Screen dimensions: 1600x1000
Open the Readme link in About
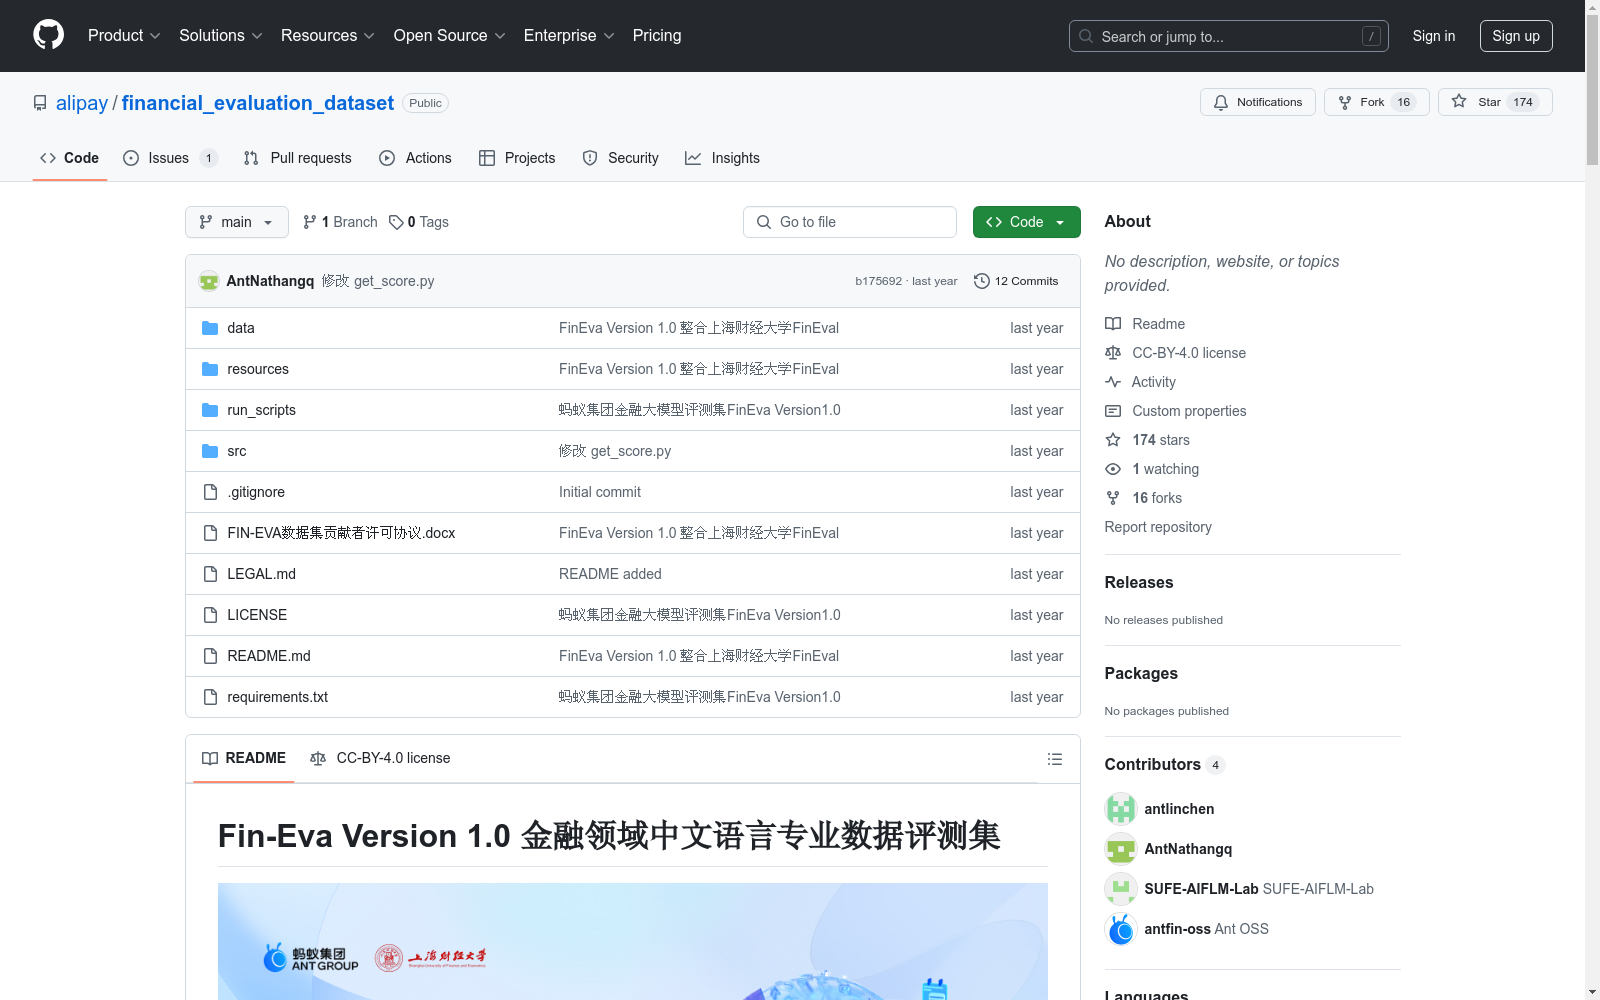[1145, 324]
